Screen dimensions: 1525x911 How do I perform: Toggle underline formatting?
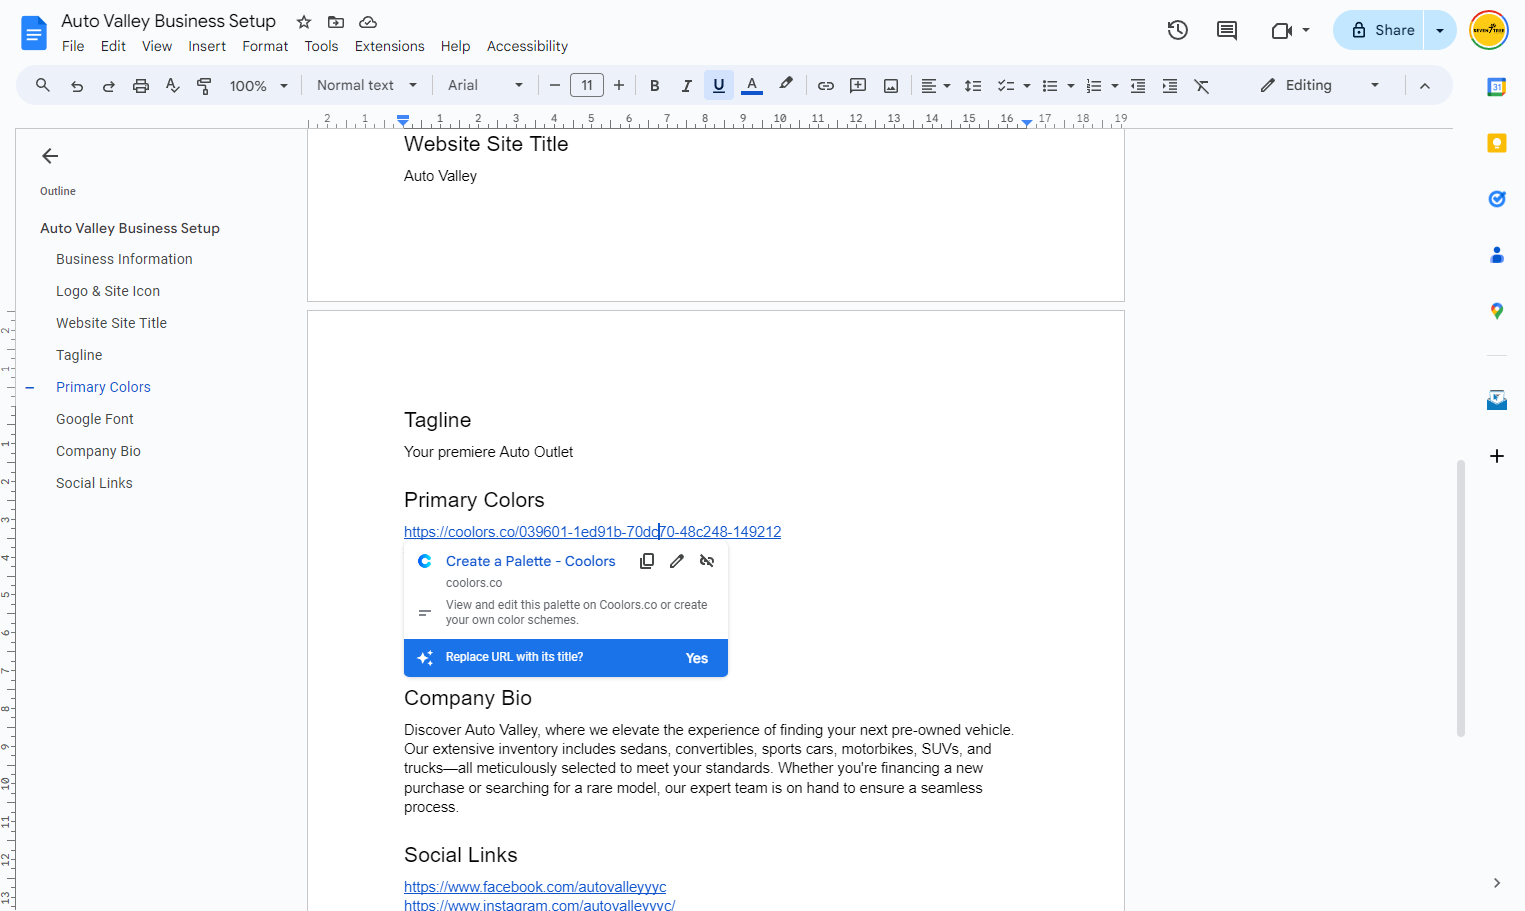coord(719,86)
